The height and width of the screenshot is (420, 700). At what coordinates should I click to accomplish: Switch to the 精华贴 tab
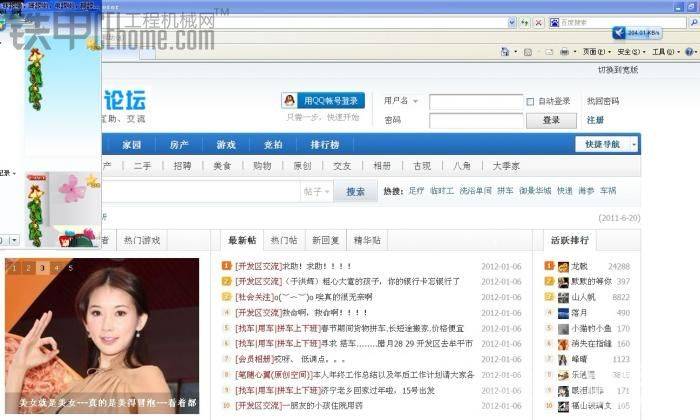tap(367, 240)
